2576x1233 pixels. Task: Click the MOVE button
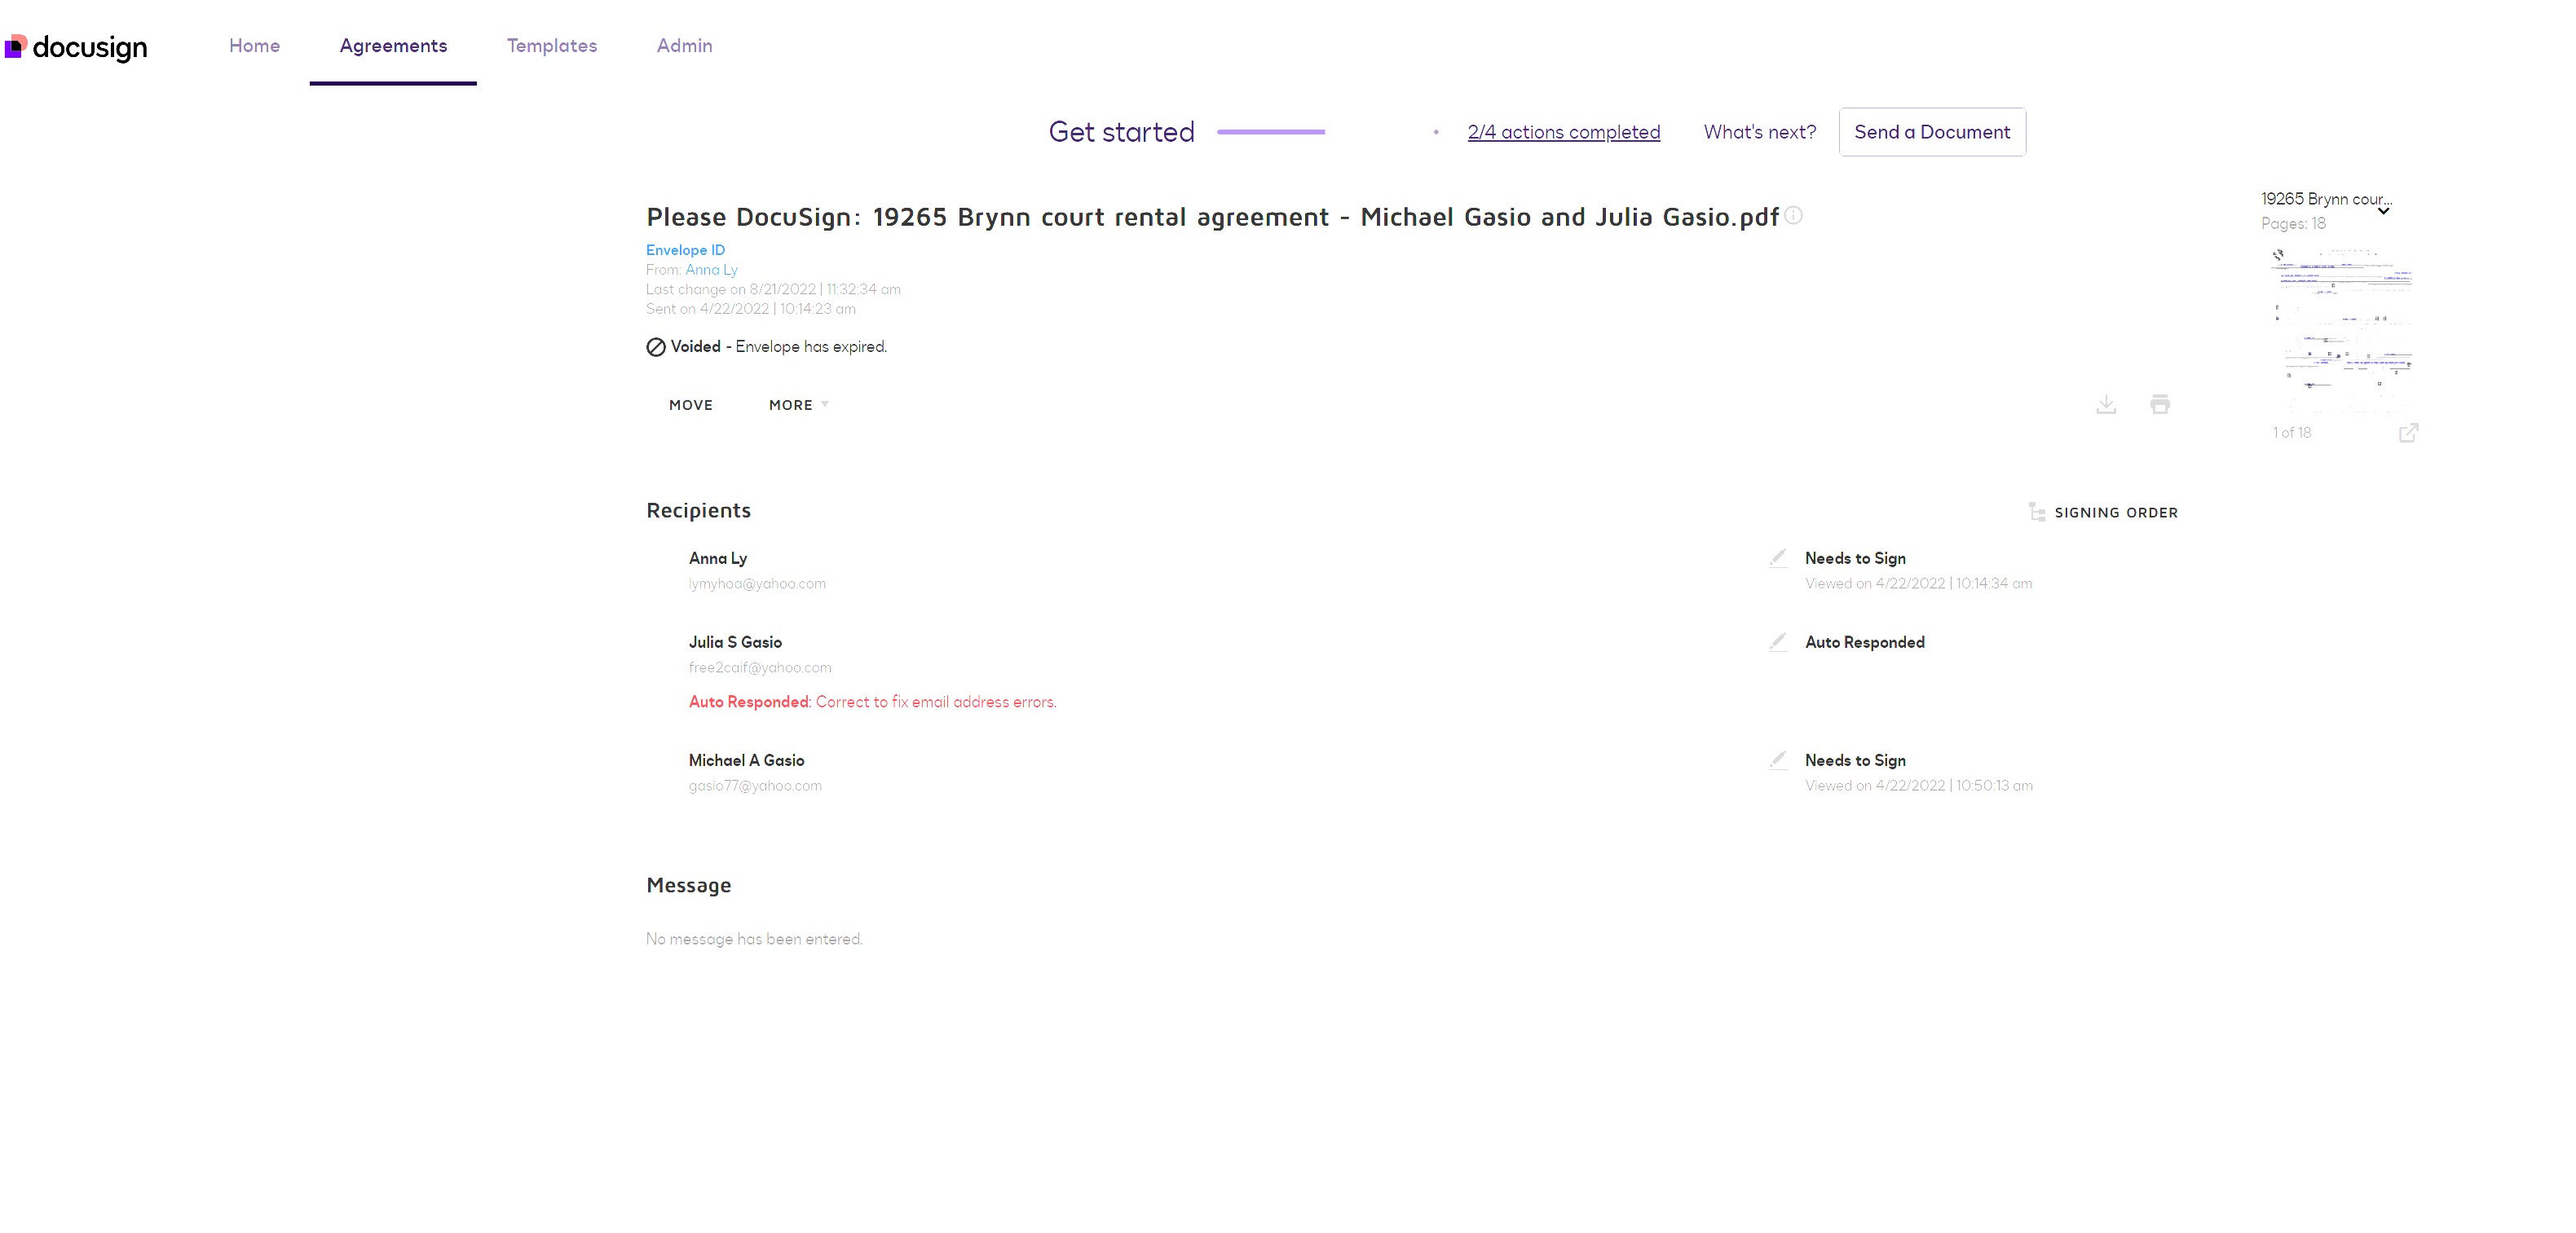pos(690,404)
